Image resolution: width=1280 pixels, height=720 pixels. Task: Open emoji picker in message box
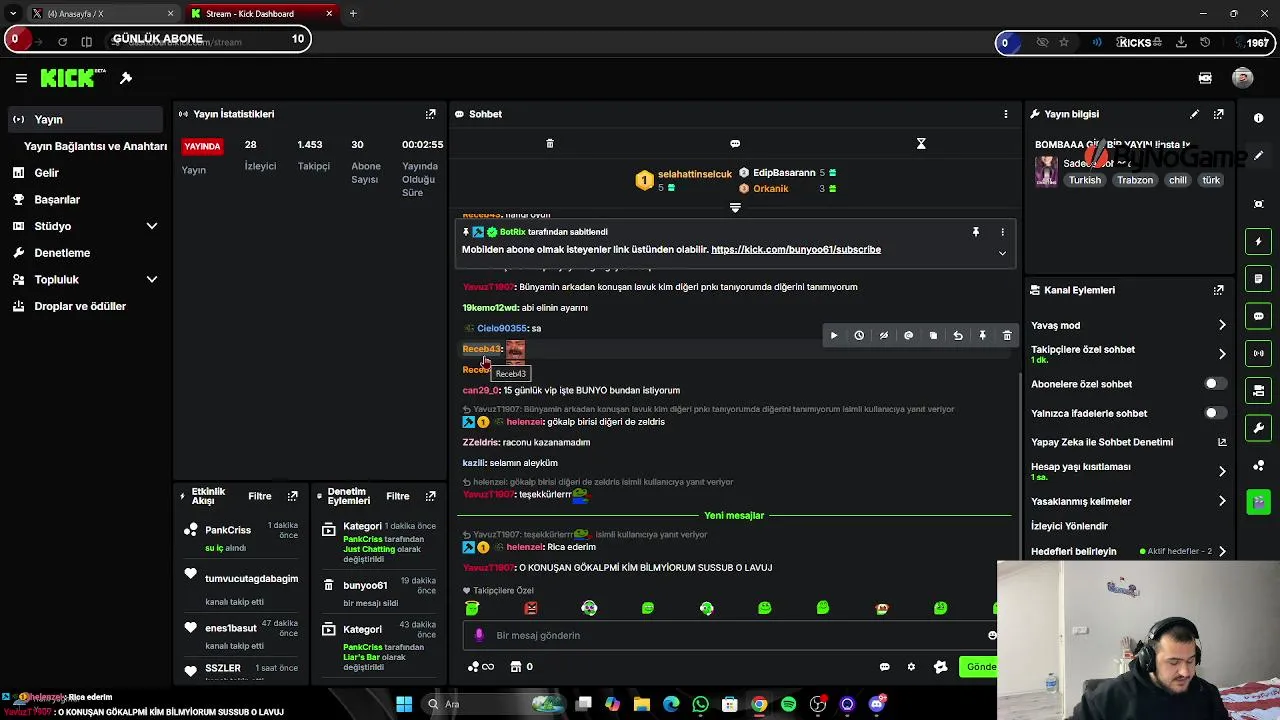click(991, 635)
